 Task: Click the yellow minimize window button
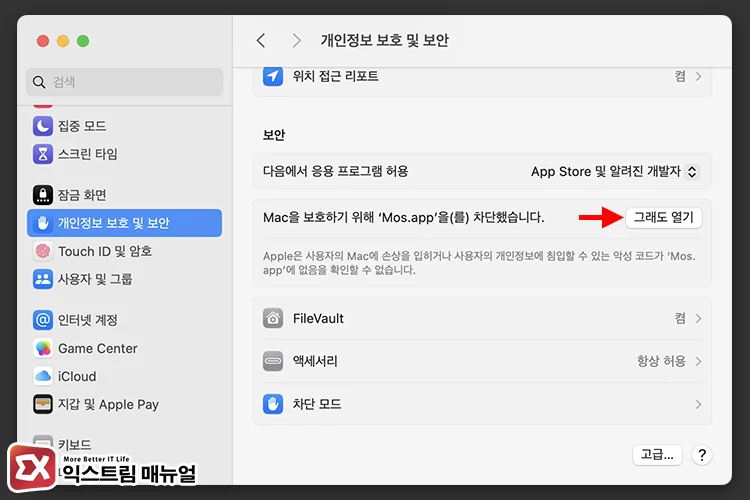[63, 41]
